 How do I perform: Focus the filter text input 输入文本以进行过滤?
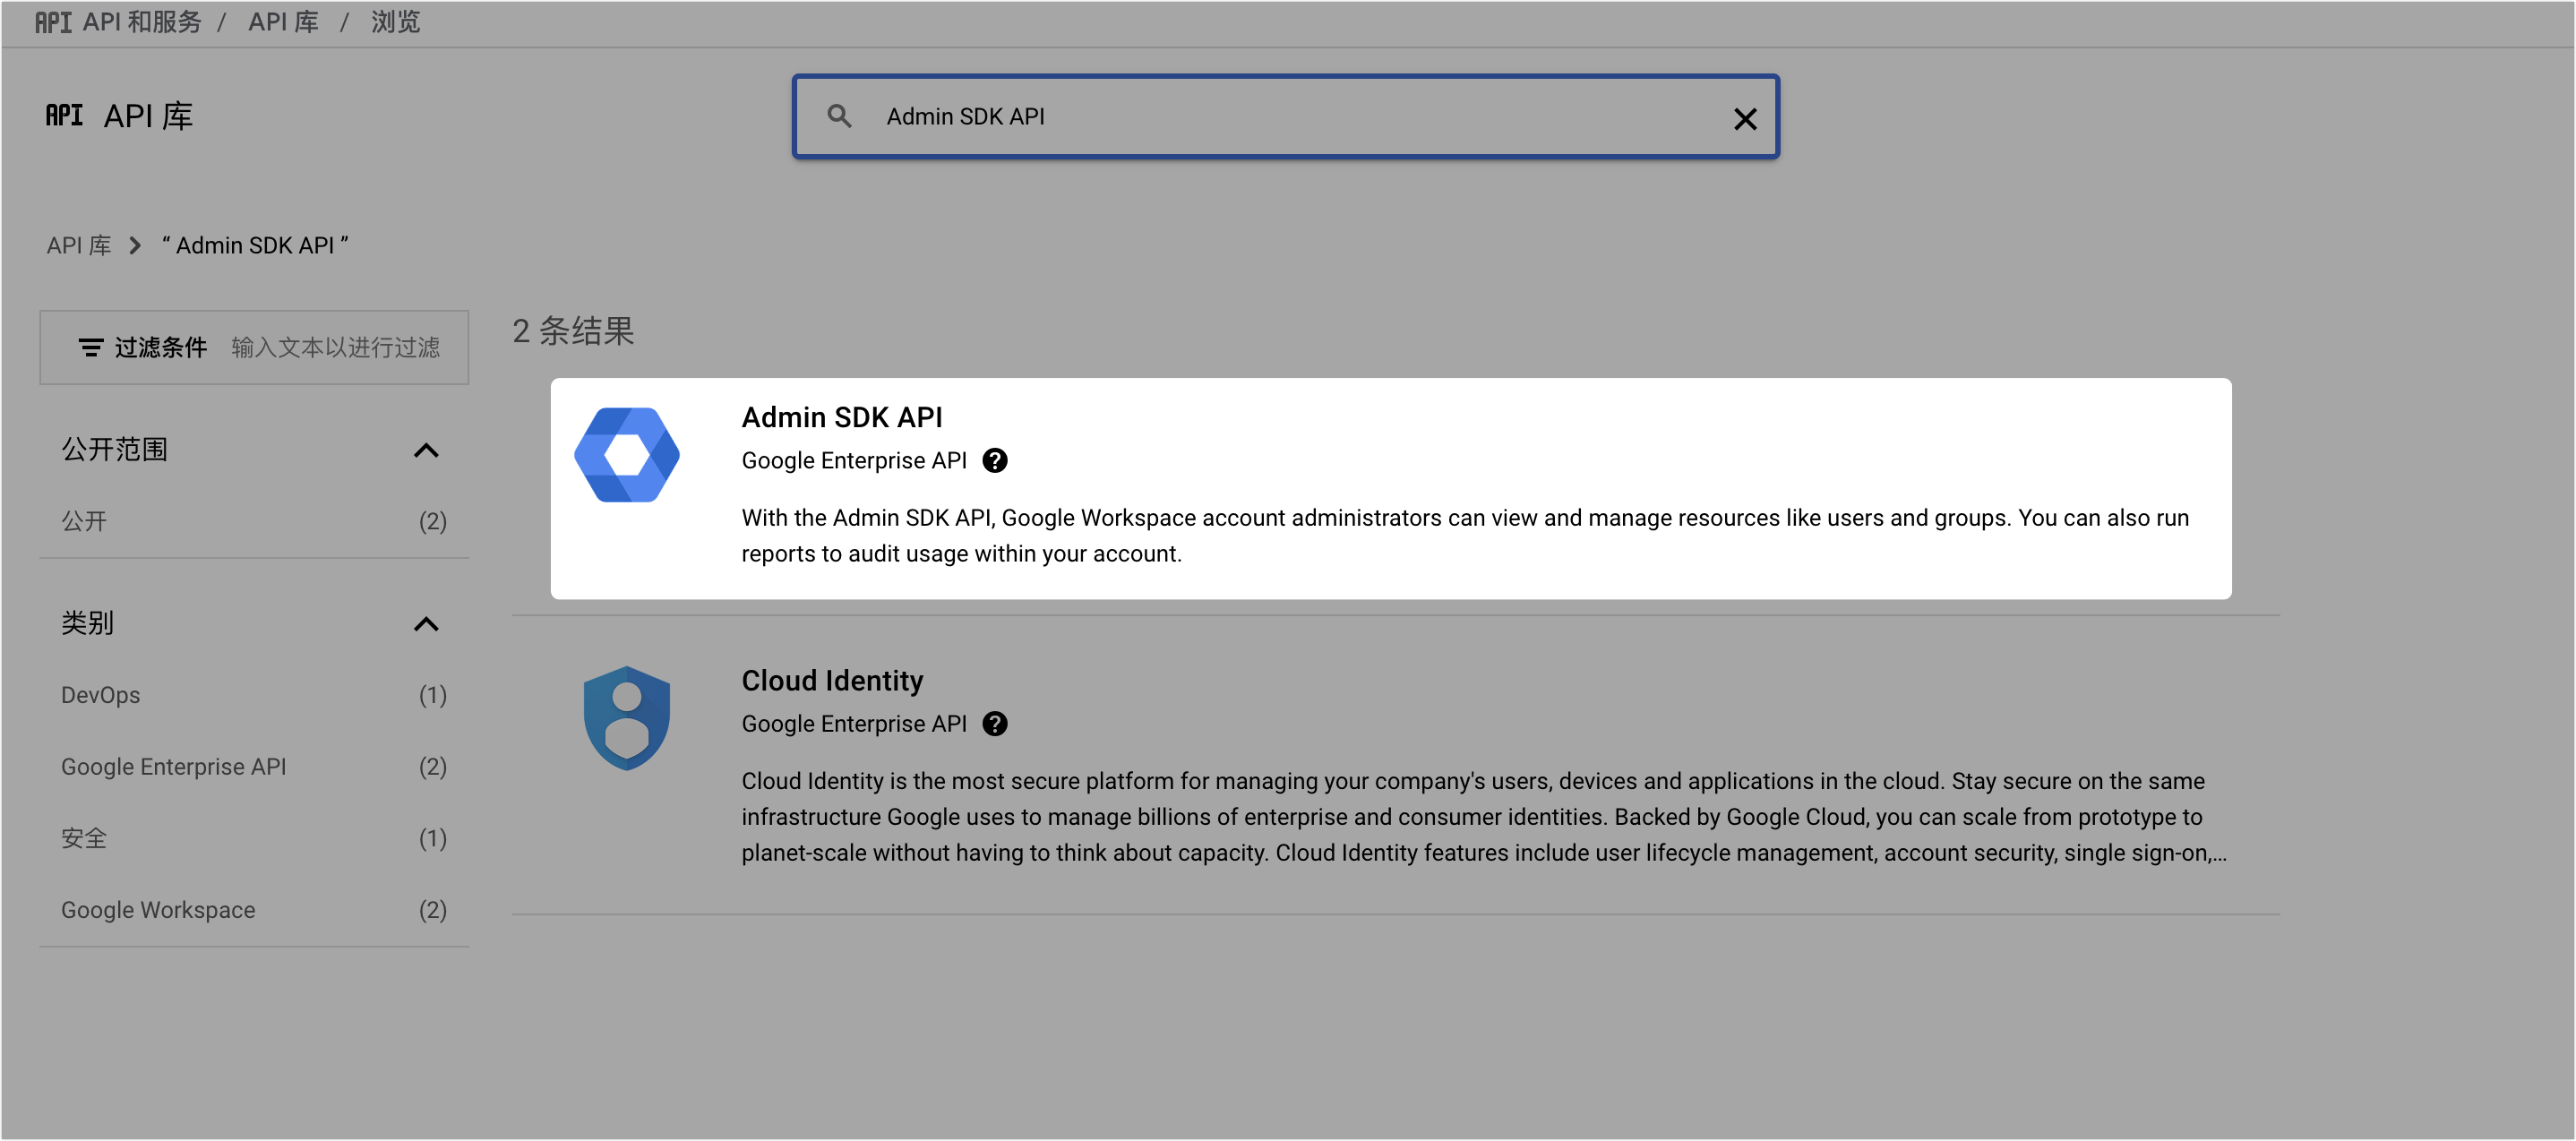[336, 347]
